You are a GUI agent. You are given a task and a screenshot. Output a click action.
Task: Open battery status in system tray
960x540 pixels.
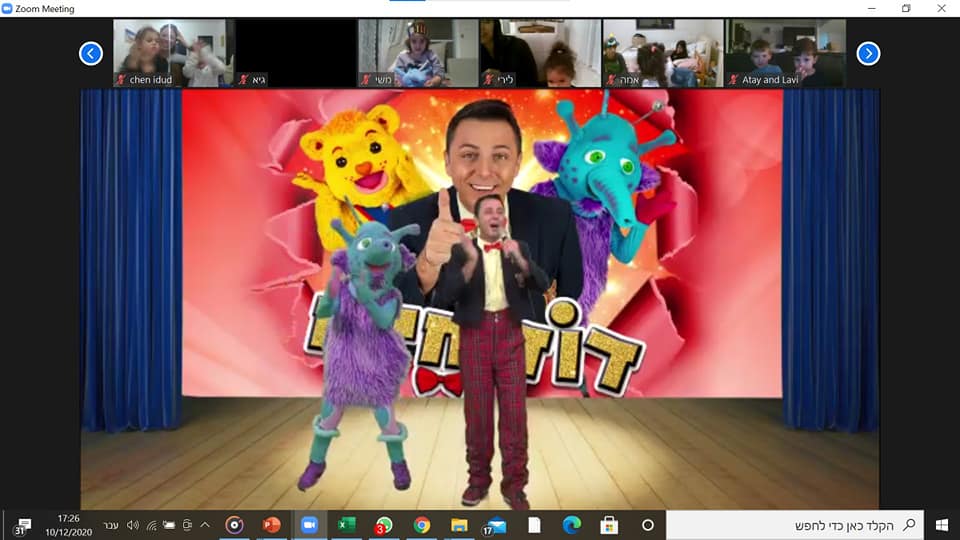[169, 525]
